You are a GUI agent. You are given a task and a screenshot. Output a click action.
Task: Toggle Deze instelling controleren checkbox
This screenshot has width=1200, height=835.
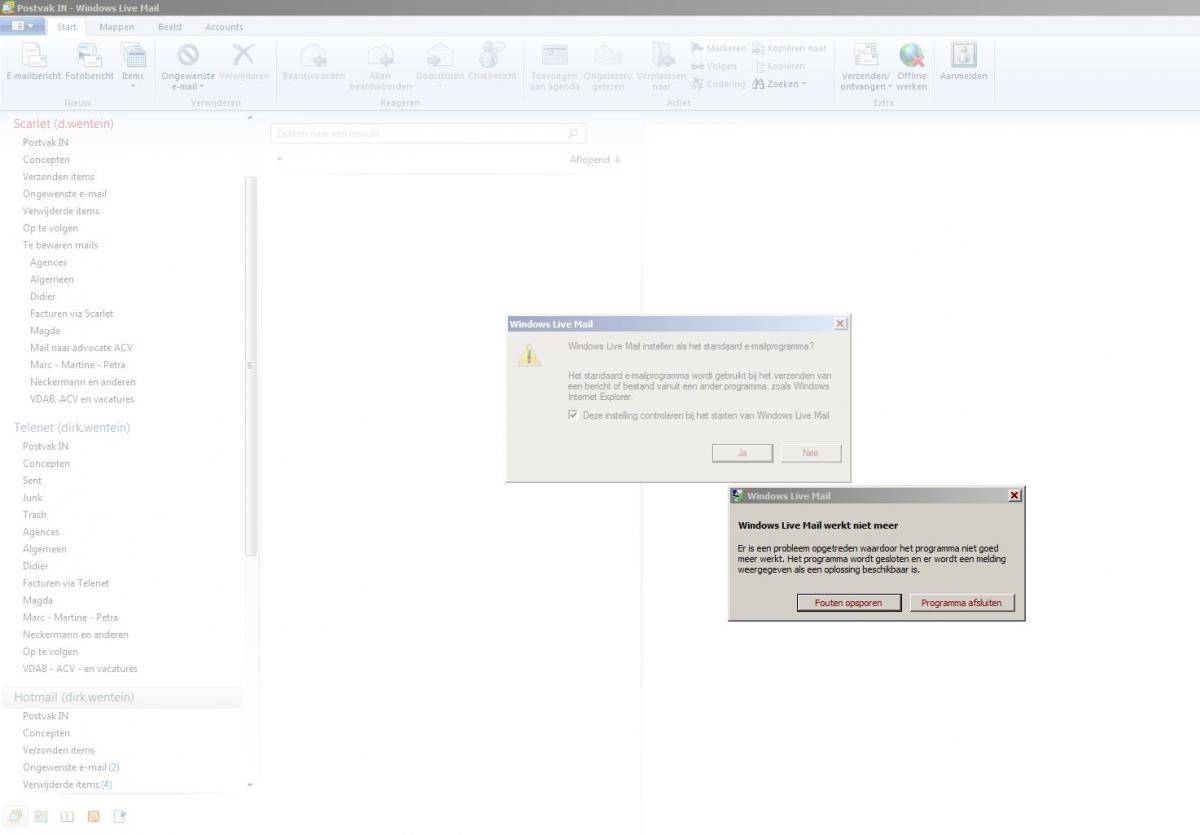pos(573,415)
